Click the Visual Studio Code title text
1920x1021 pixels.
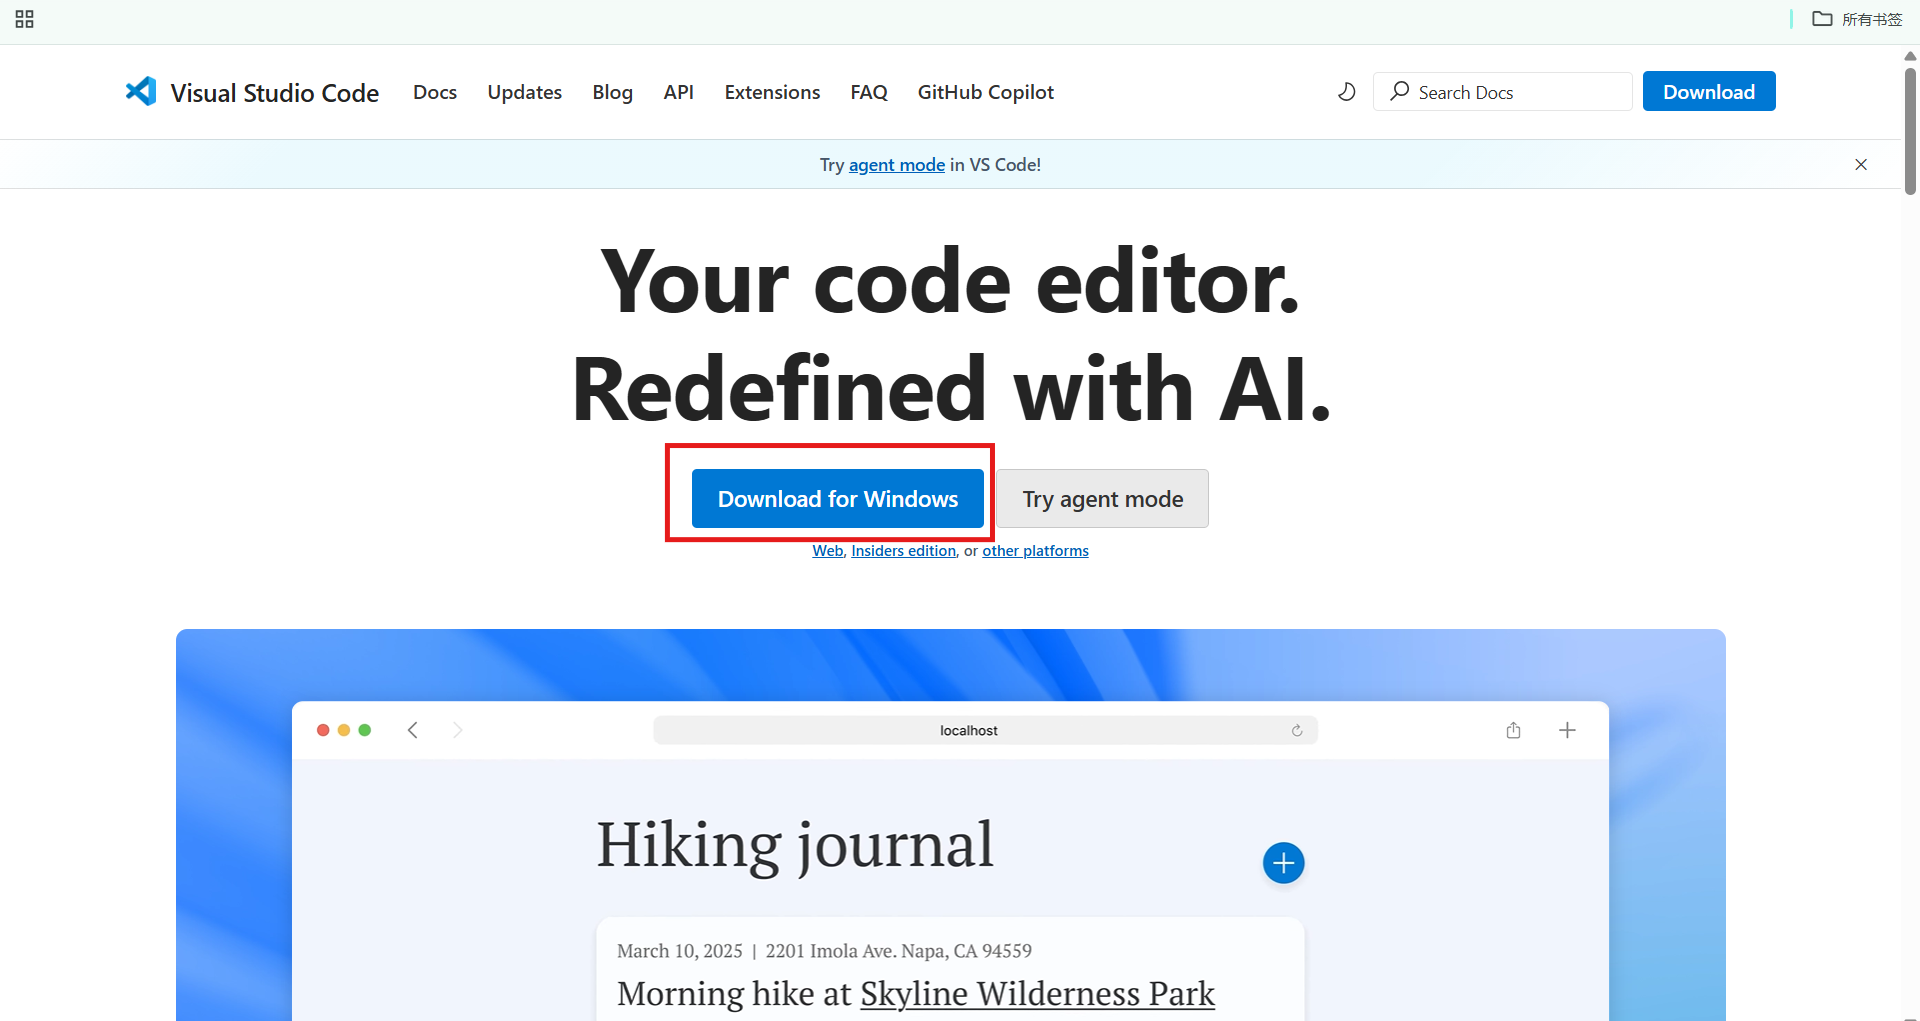click(275, 93)
